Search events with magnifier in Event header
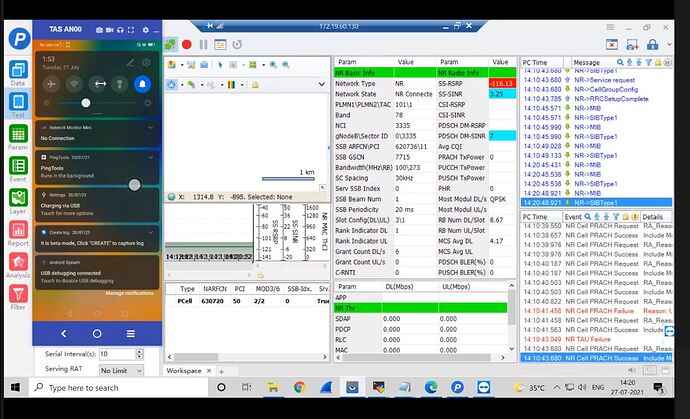The image size is (690, 419). pyautogui.click(x=587, y=217)
